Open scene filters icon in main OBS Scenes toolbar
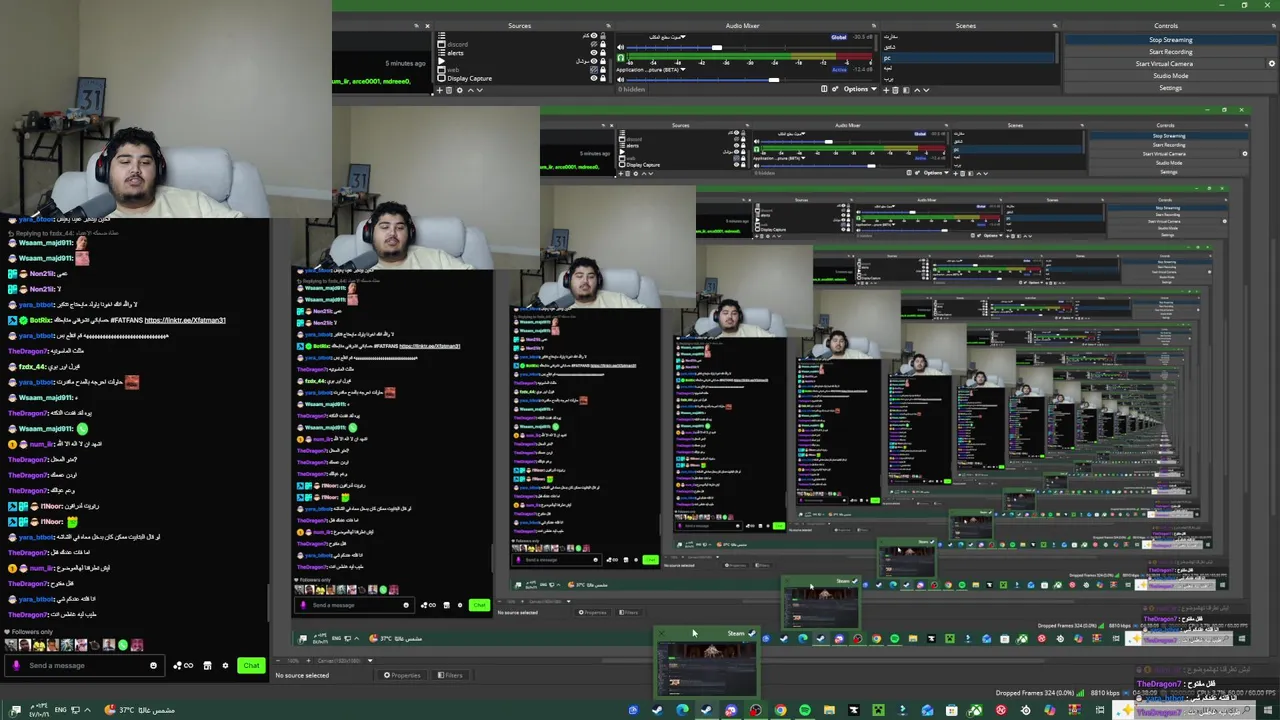 [x=906, y=90]
